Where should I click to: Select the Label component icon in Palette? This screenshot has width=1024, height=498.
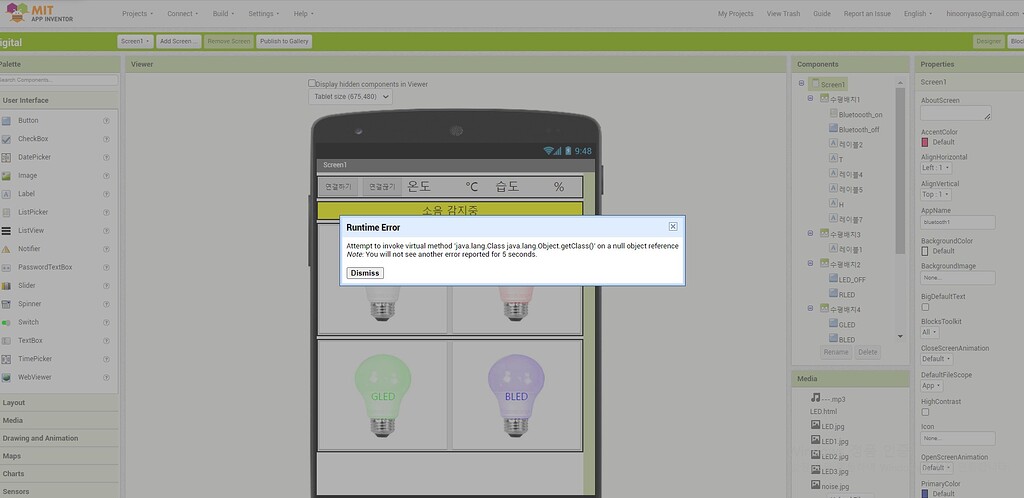6,194
